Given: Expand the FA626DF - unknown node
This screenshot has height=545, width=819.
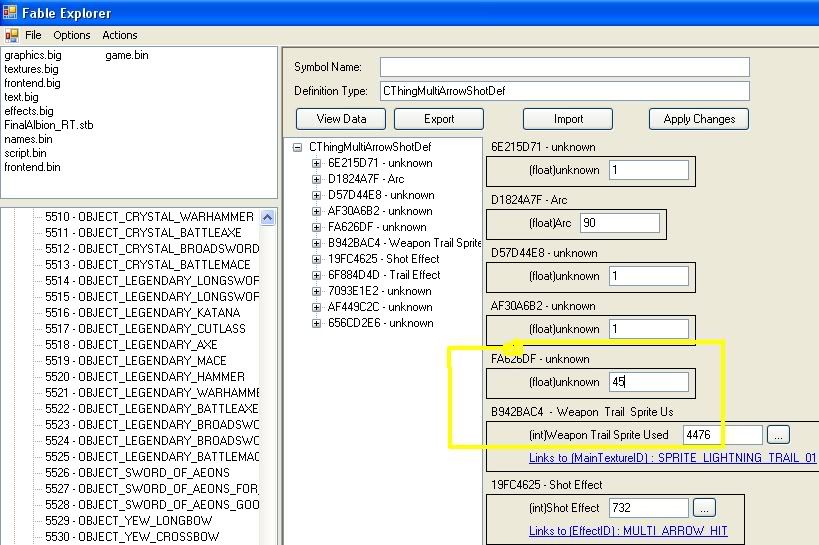Looking at the screenshot, I should click(x=316, y=227).
